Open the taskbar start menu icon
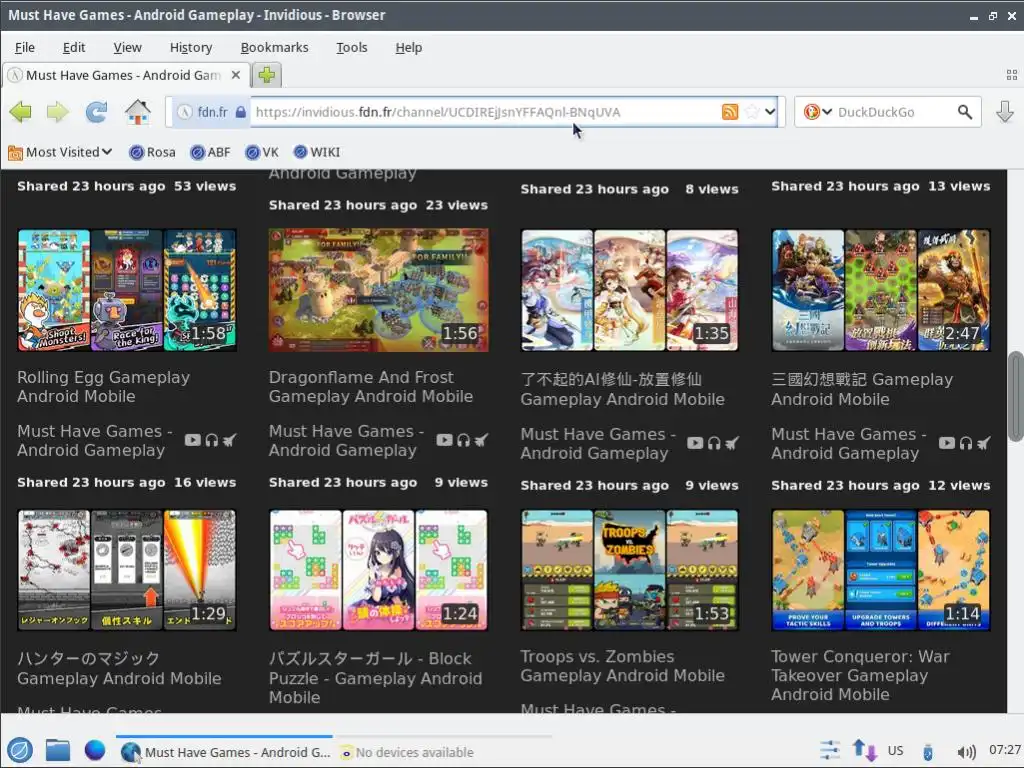 pos(20,750)
